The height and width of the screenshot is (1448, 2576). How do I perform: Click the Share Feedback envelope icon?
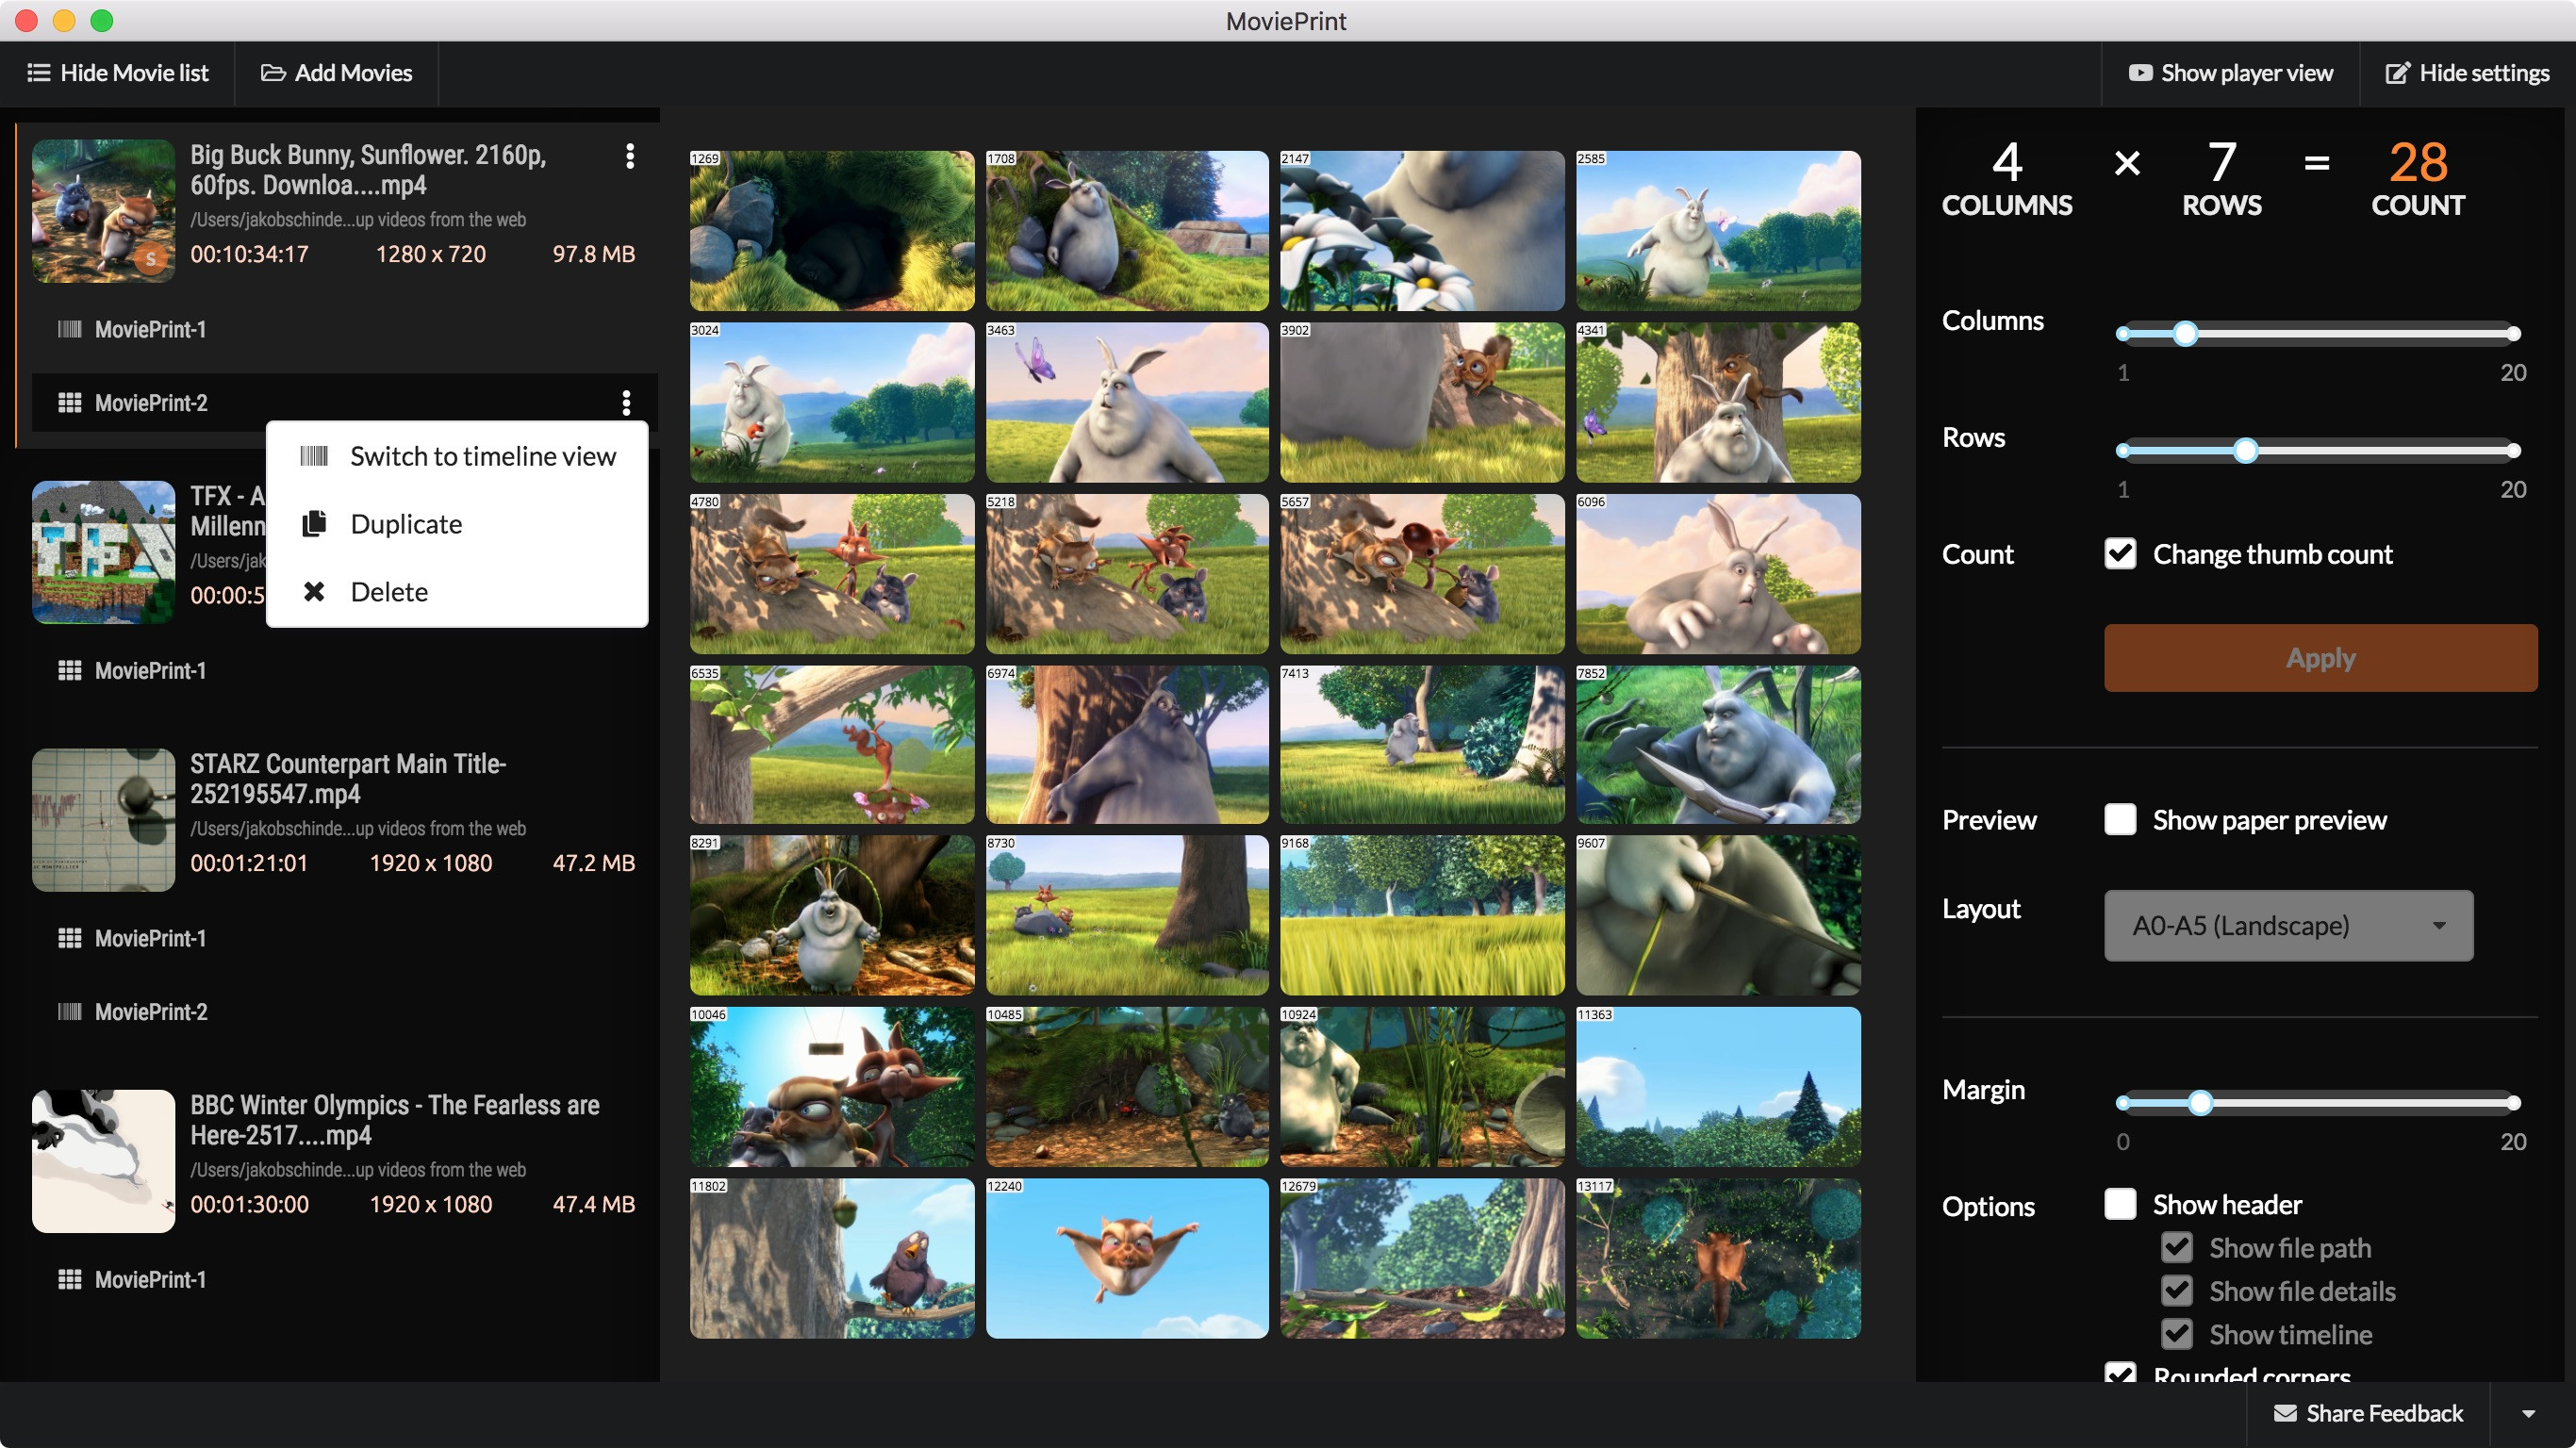[x=2285, y=1413]
